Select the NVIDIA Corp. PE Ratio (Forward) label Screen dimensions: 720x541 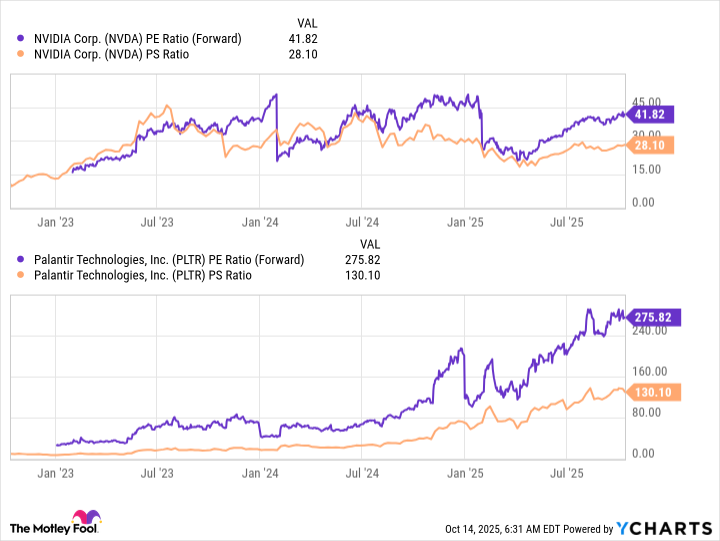pyautogui.click(x=136, y=39)
